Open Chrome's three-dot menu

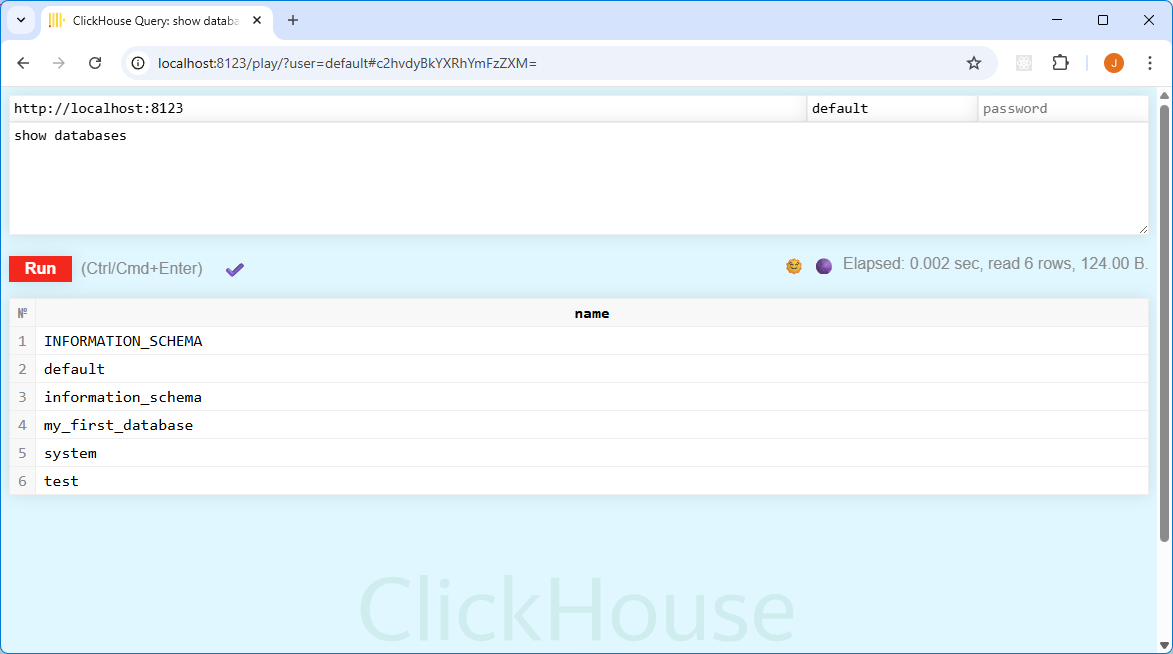1150,62
